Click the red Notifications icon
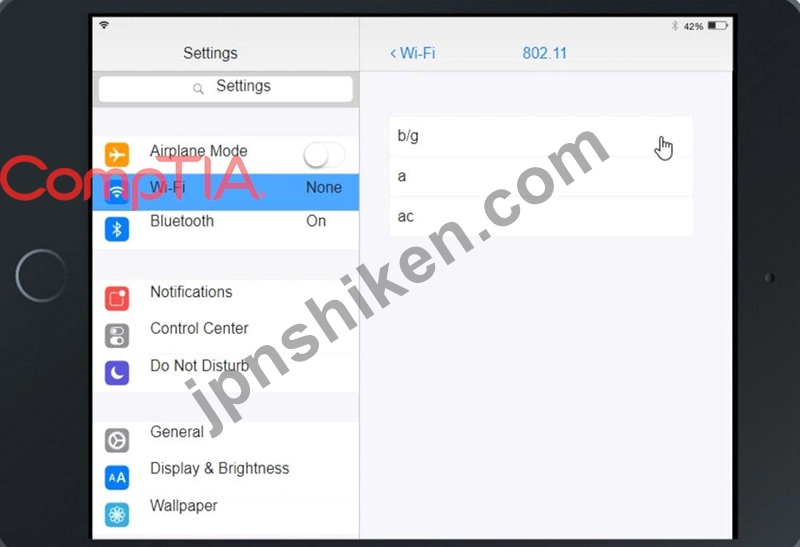 pos(117,299)
